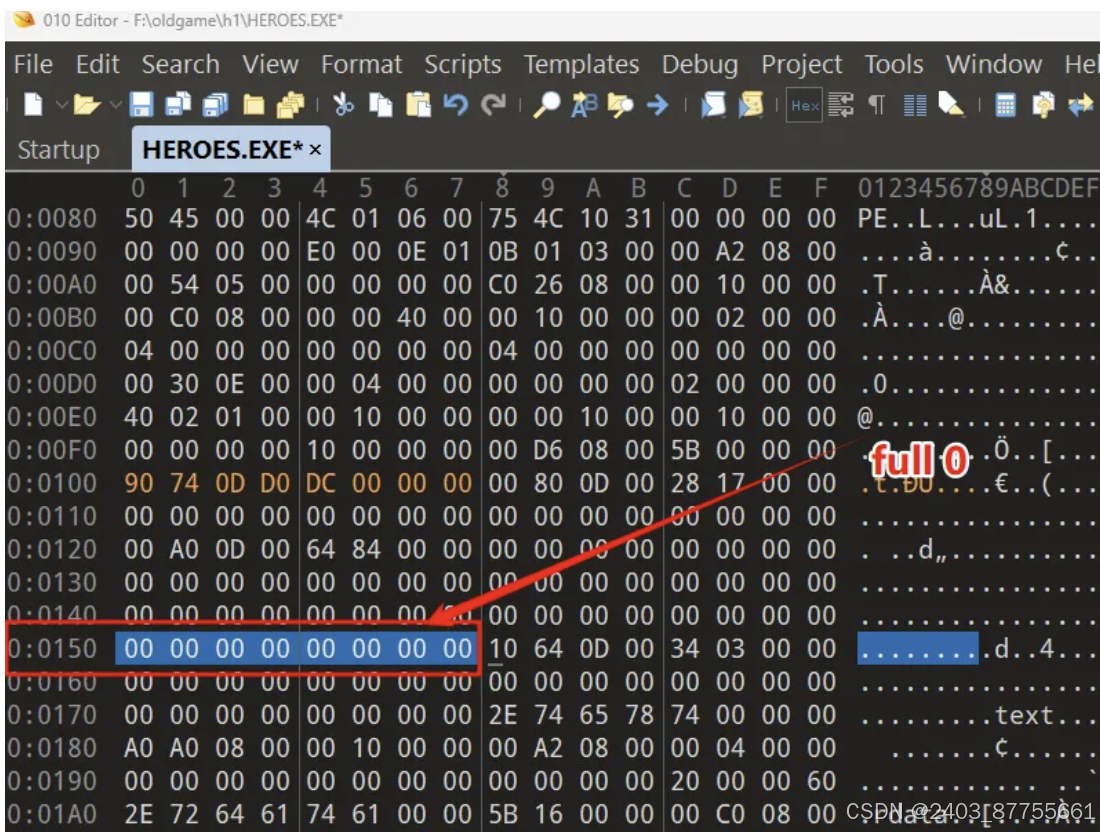Open the Templates menu
The width and height of the screenshot is (1100, 832).
tap(581, 65)
